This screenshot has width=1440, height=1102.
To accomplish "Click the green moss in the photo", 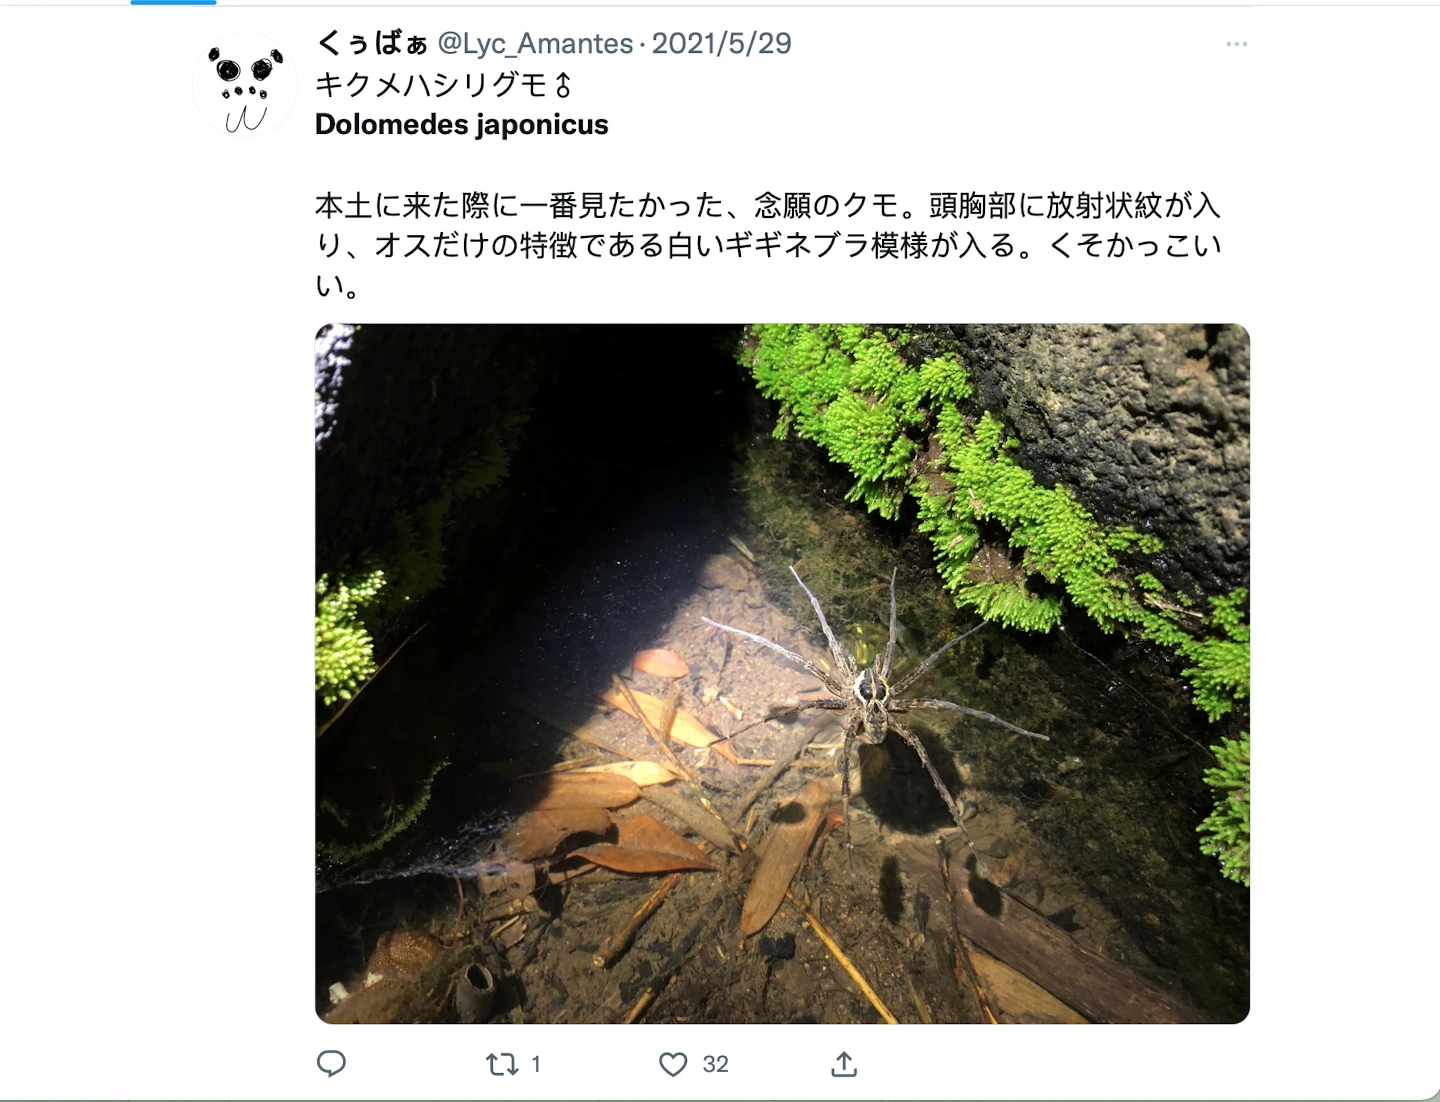I will point(960,450).
